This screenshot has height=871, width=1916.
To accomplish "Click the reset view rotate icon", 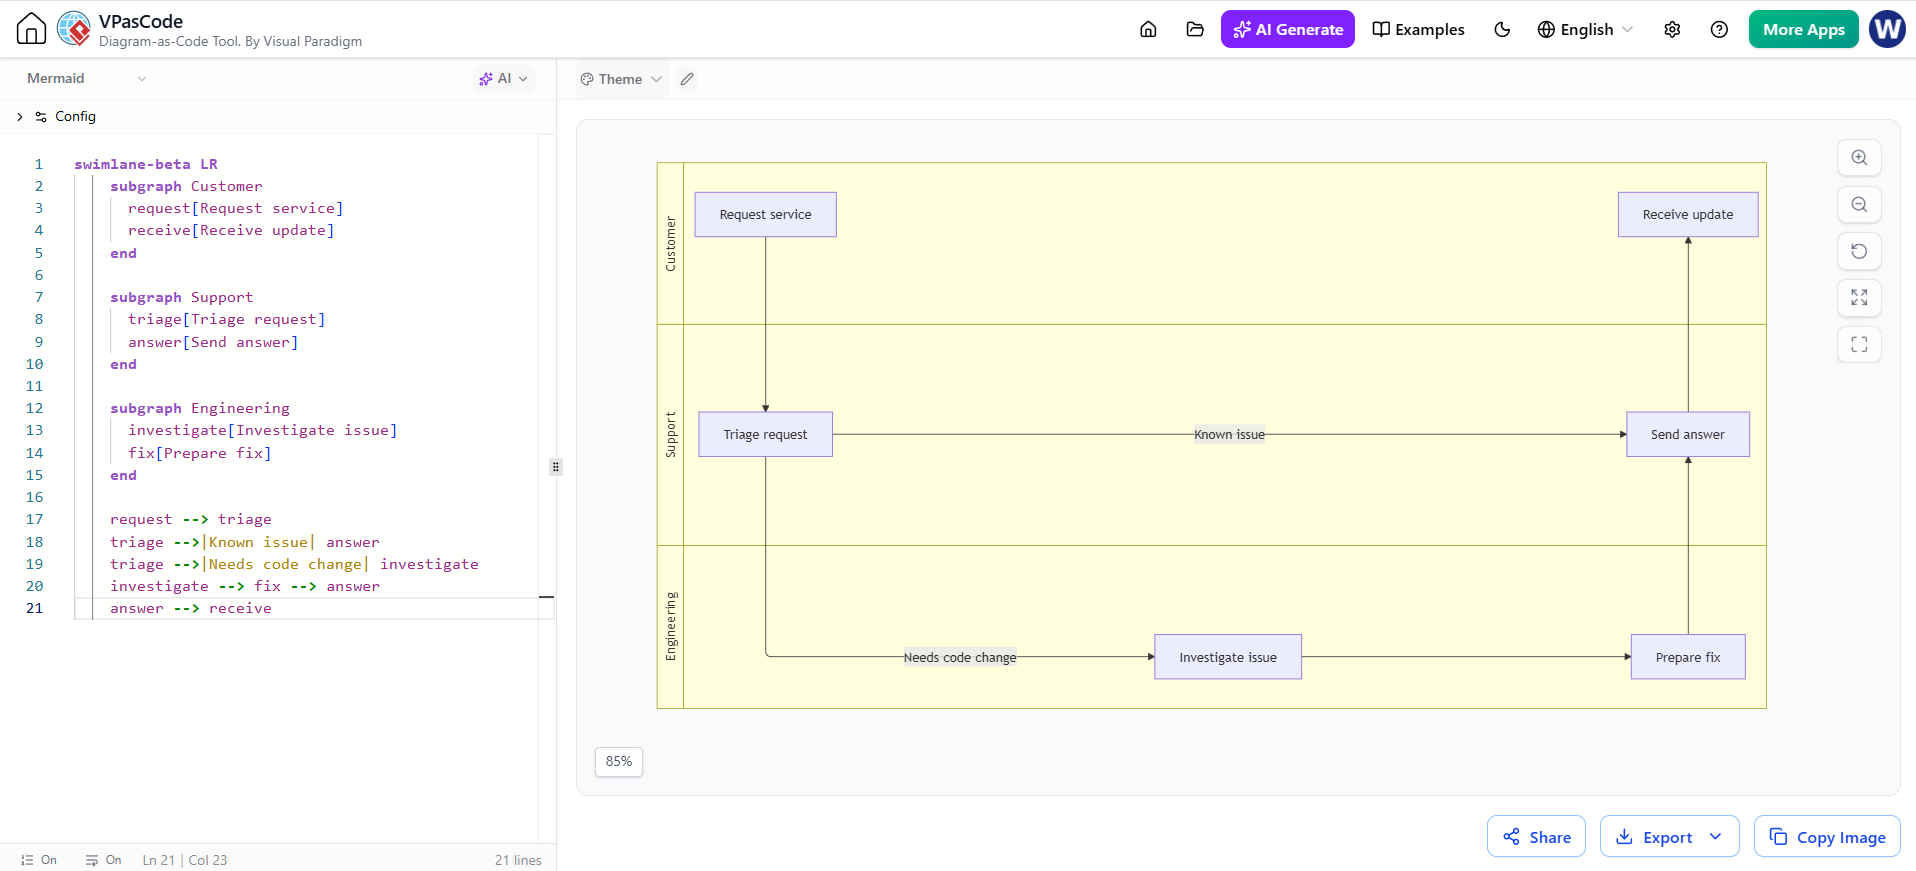I will (1859, 251).
